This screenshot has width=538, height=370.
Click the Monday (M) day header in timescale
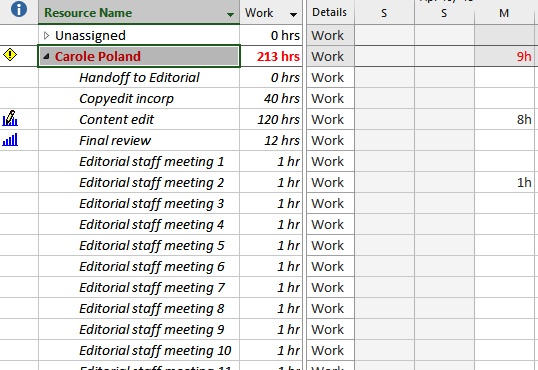coord(504,13)
